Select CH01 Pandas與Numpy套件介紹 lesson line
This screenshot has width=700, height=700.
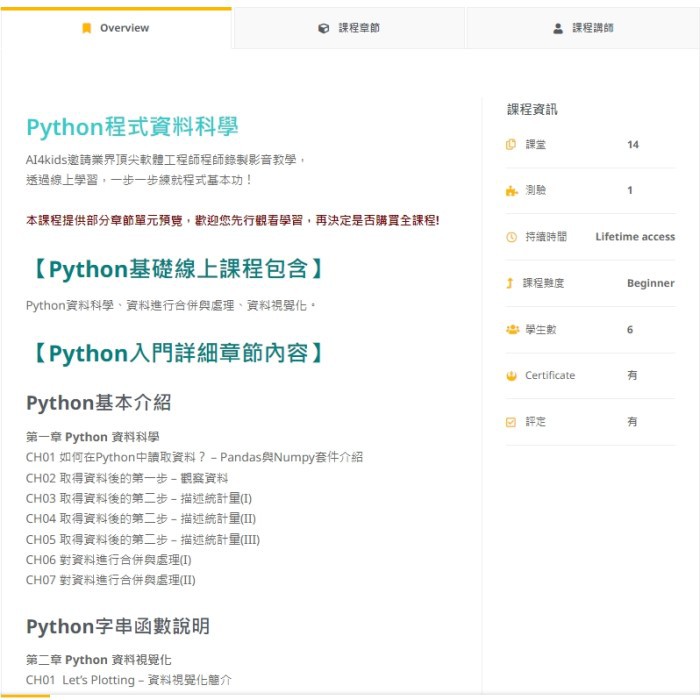[194, 457]
